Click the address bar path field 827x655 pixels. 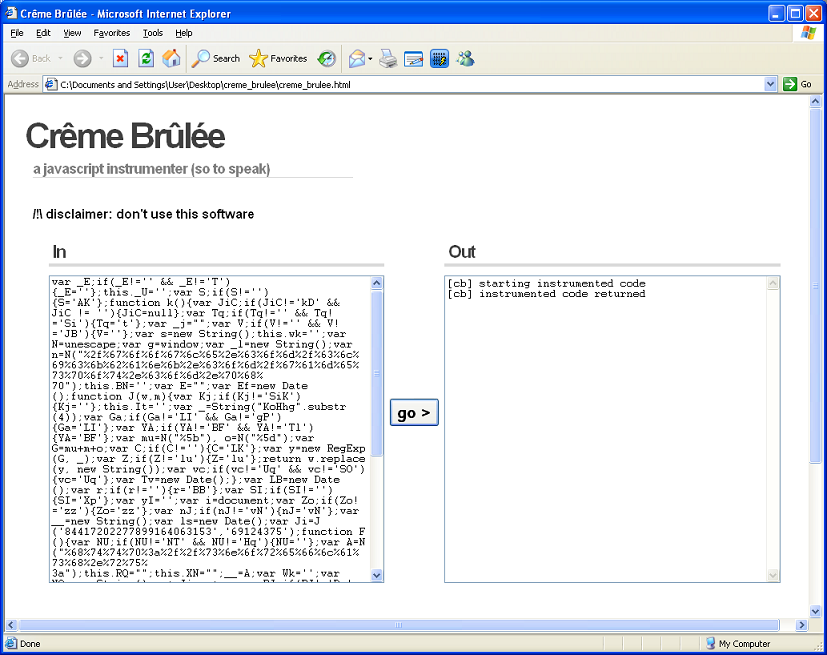tap(400, 85)
